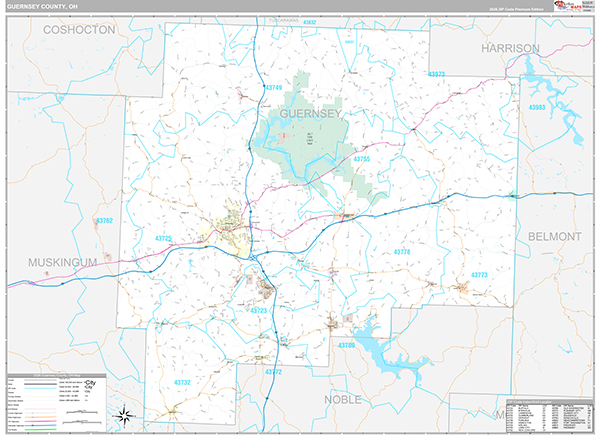Click the cyan ZIP boundary sample in the legend
The image size is (600, 435).
[40, 388]
